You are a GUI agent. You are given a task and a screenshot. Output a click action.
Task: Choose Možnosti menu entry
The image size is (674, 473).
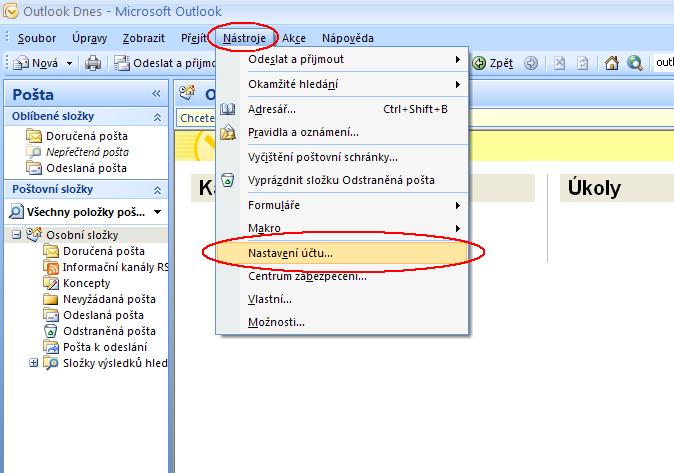[x=342, y=322]
